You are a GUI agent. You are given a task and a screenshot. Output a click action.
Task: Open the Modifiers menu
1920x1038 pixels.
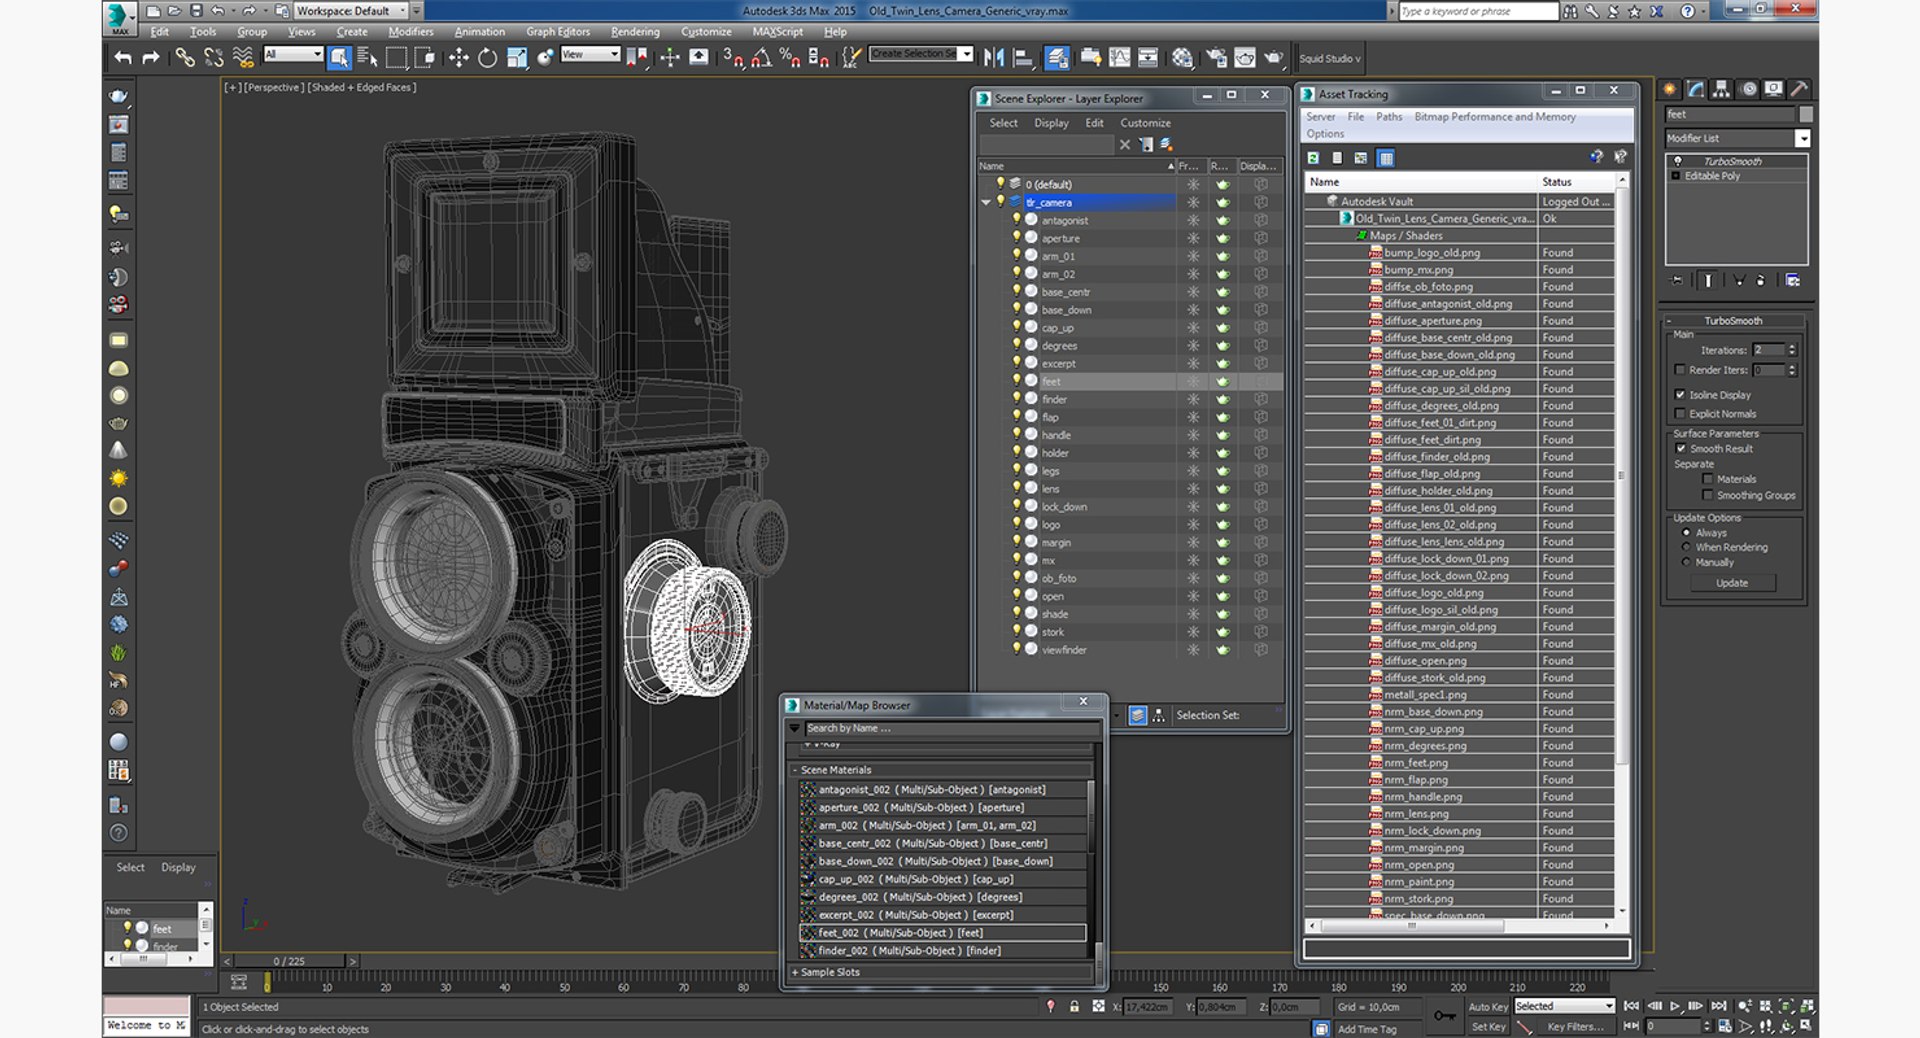410,32
